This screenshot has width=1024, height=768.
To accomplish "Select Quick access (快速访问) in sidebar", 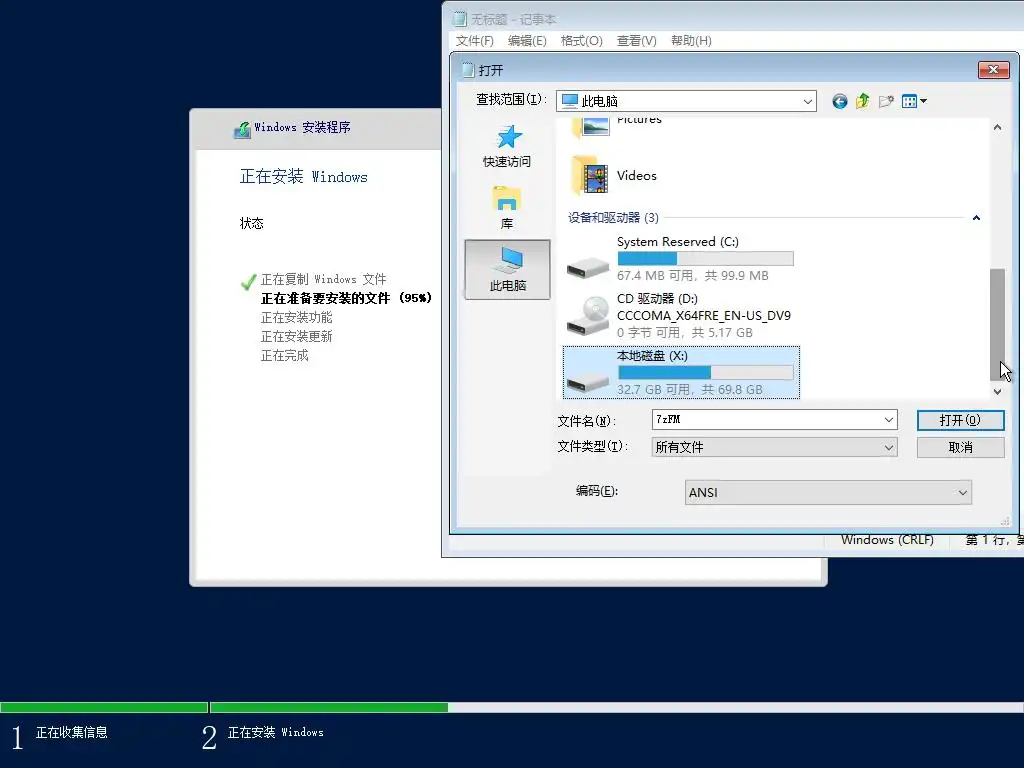I will click(x=507, y=146).
